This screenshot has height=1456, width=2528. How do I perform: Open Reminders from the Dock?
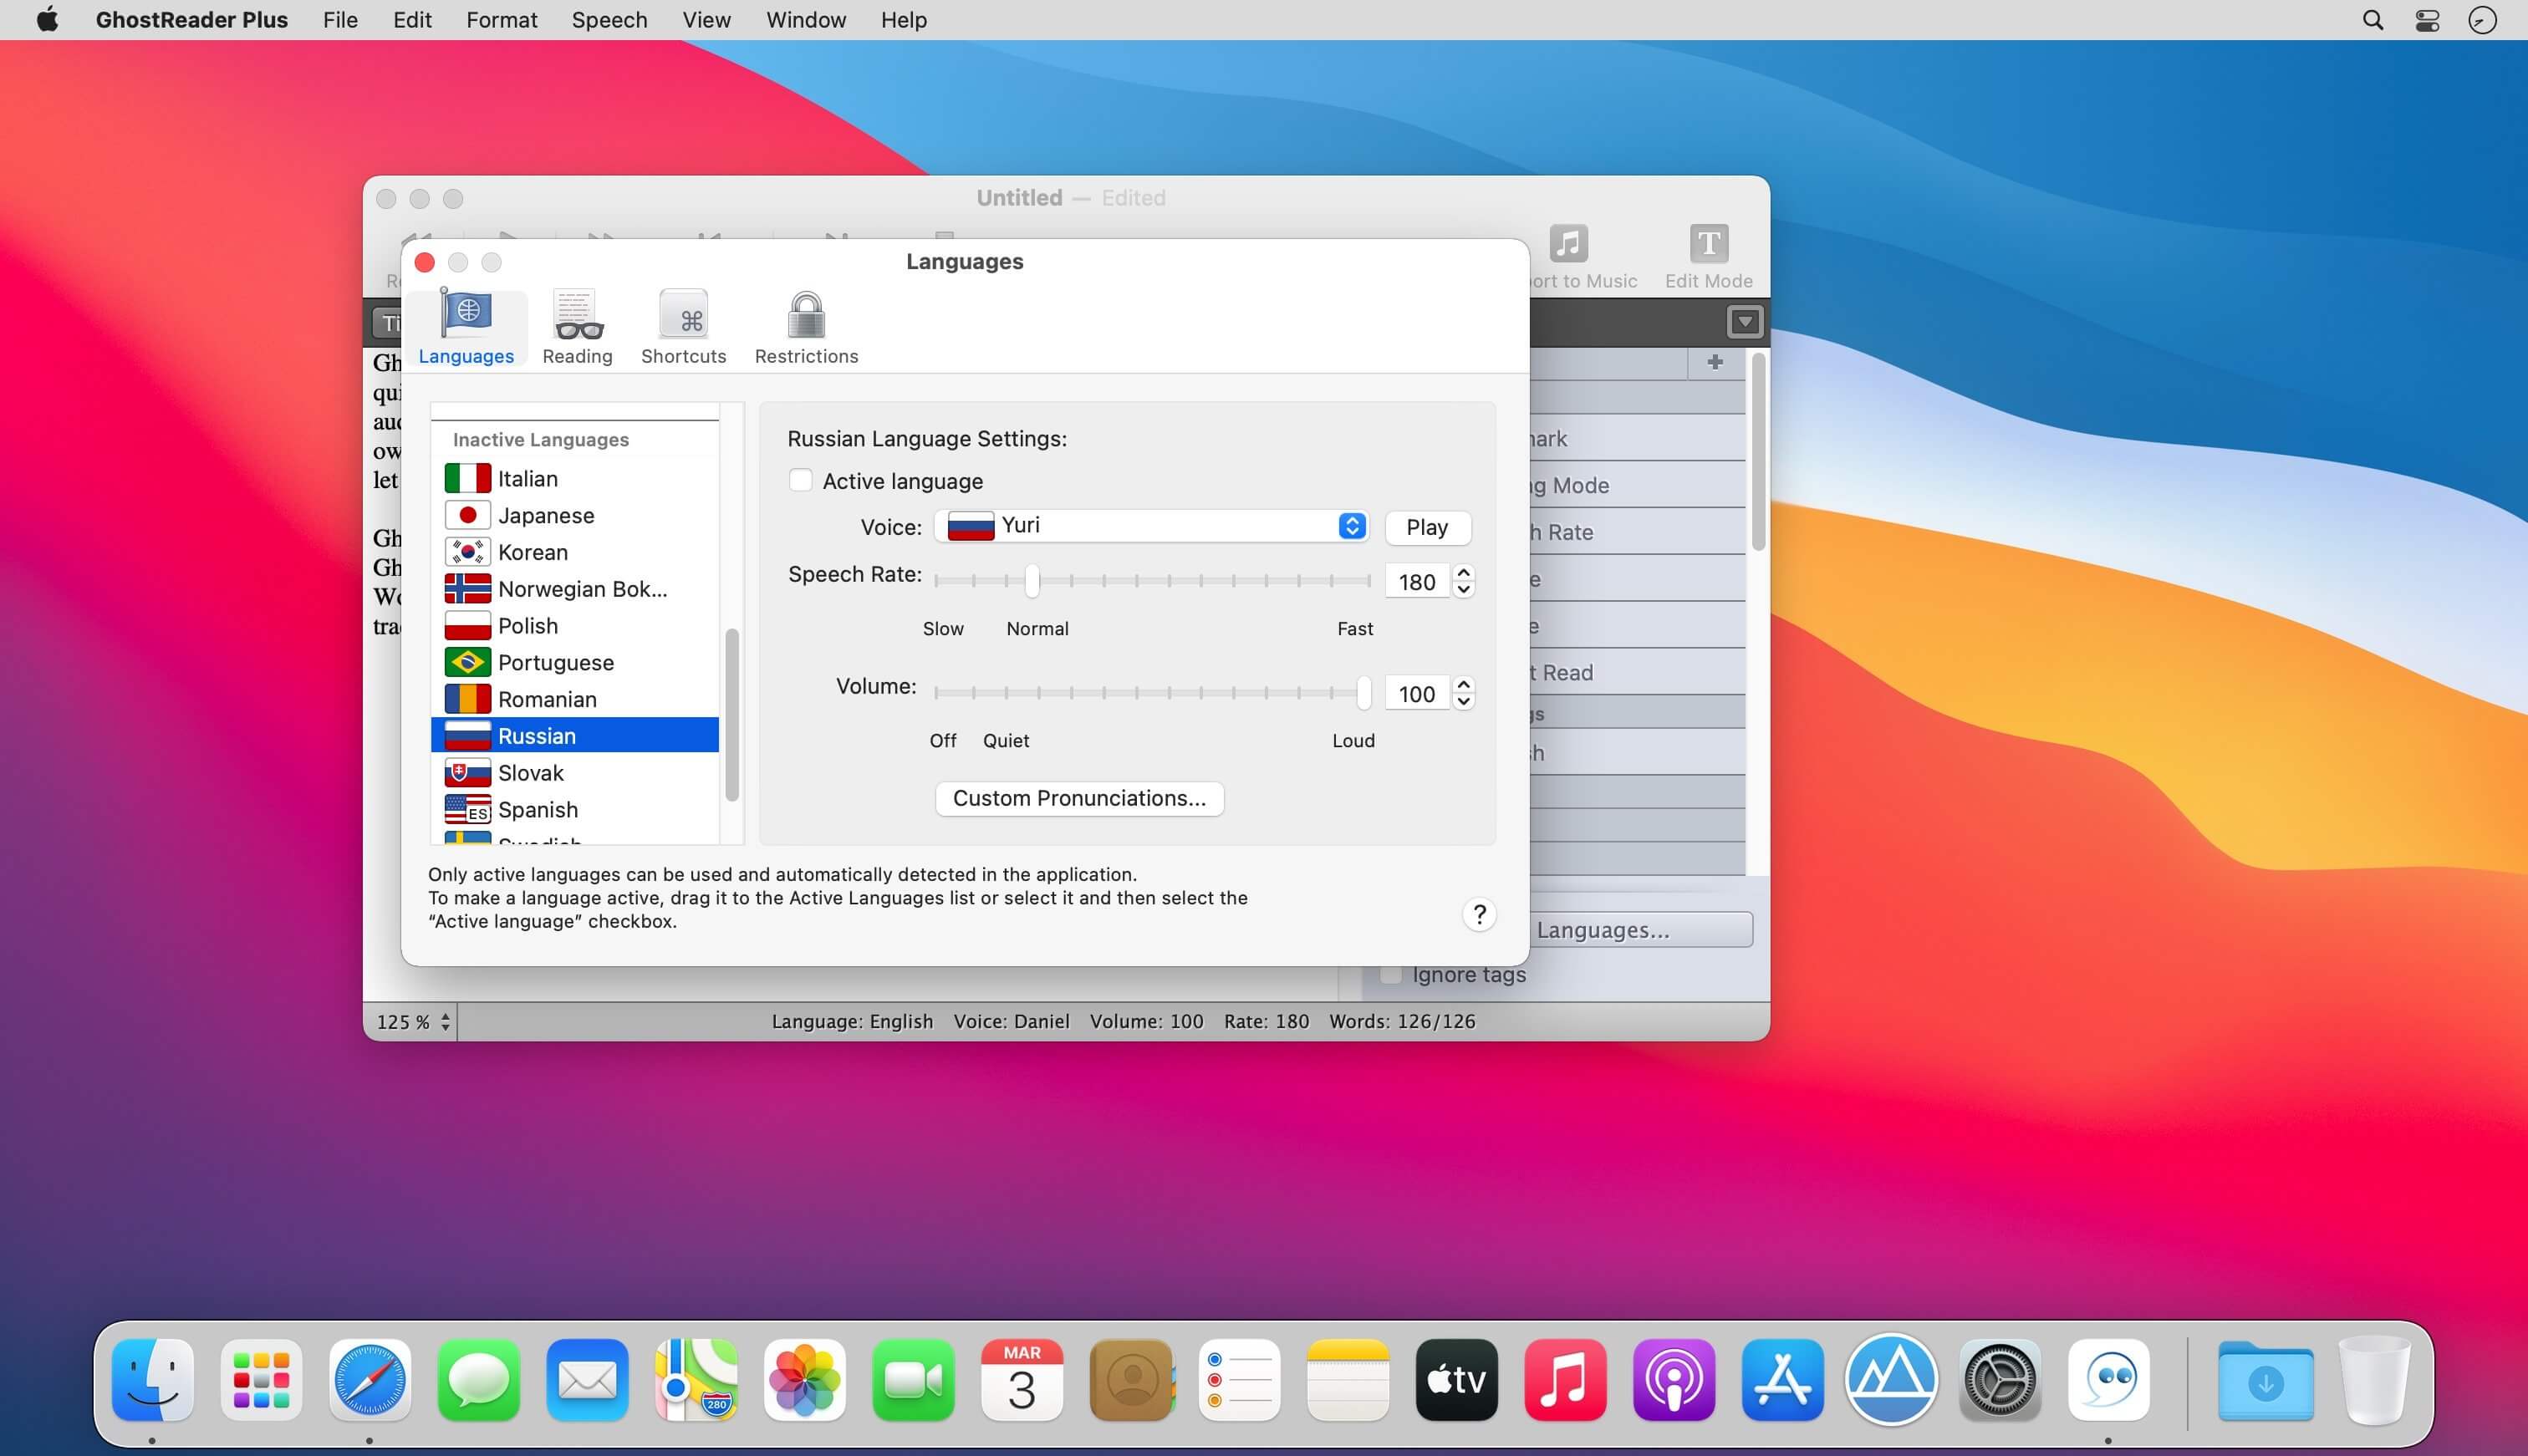tap(1239, 1379)
